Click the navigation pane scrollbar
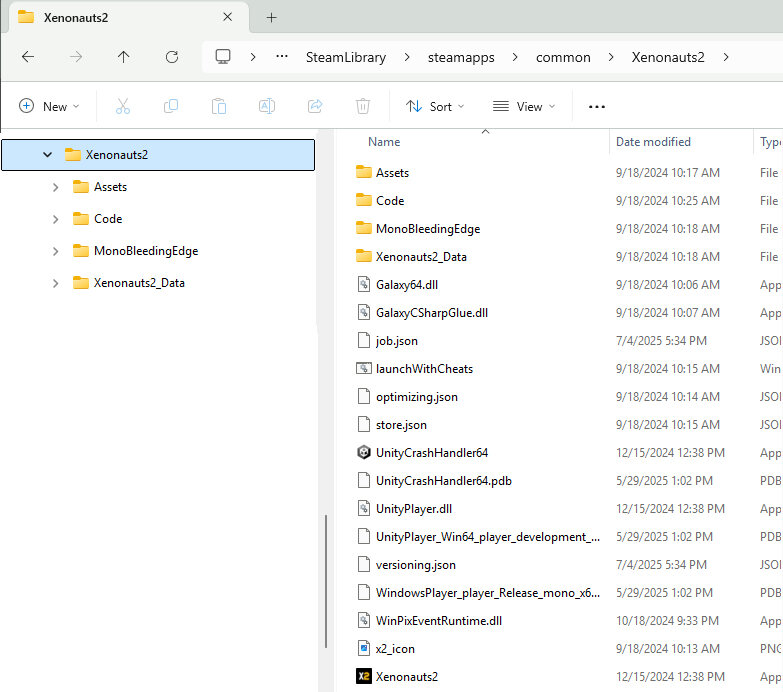This screenshot has width=783, height=692. pyautogui.click(x=326, y=581)
